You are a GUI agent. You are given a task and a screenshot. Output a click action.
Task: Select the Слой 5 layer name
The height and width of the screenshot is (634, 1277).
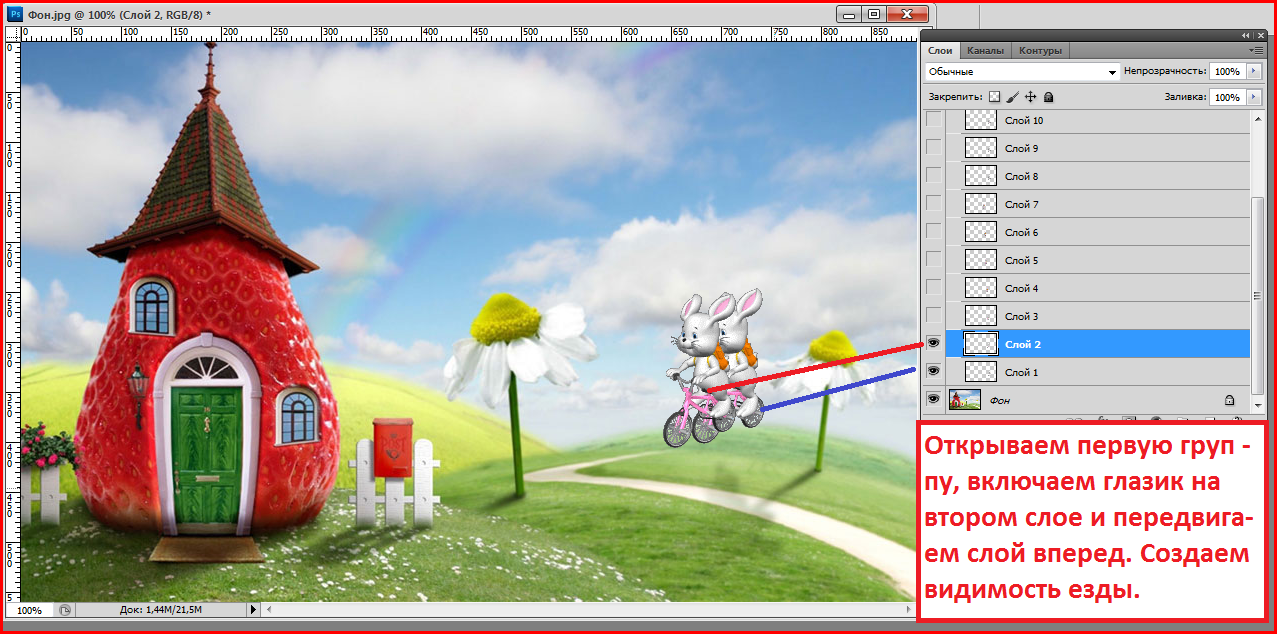(x=1022, y=260)
